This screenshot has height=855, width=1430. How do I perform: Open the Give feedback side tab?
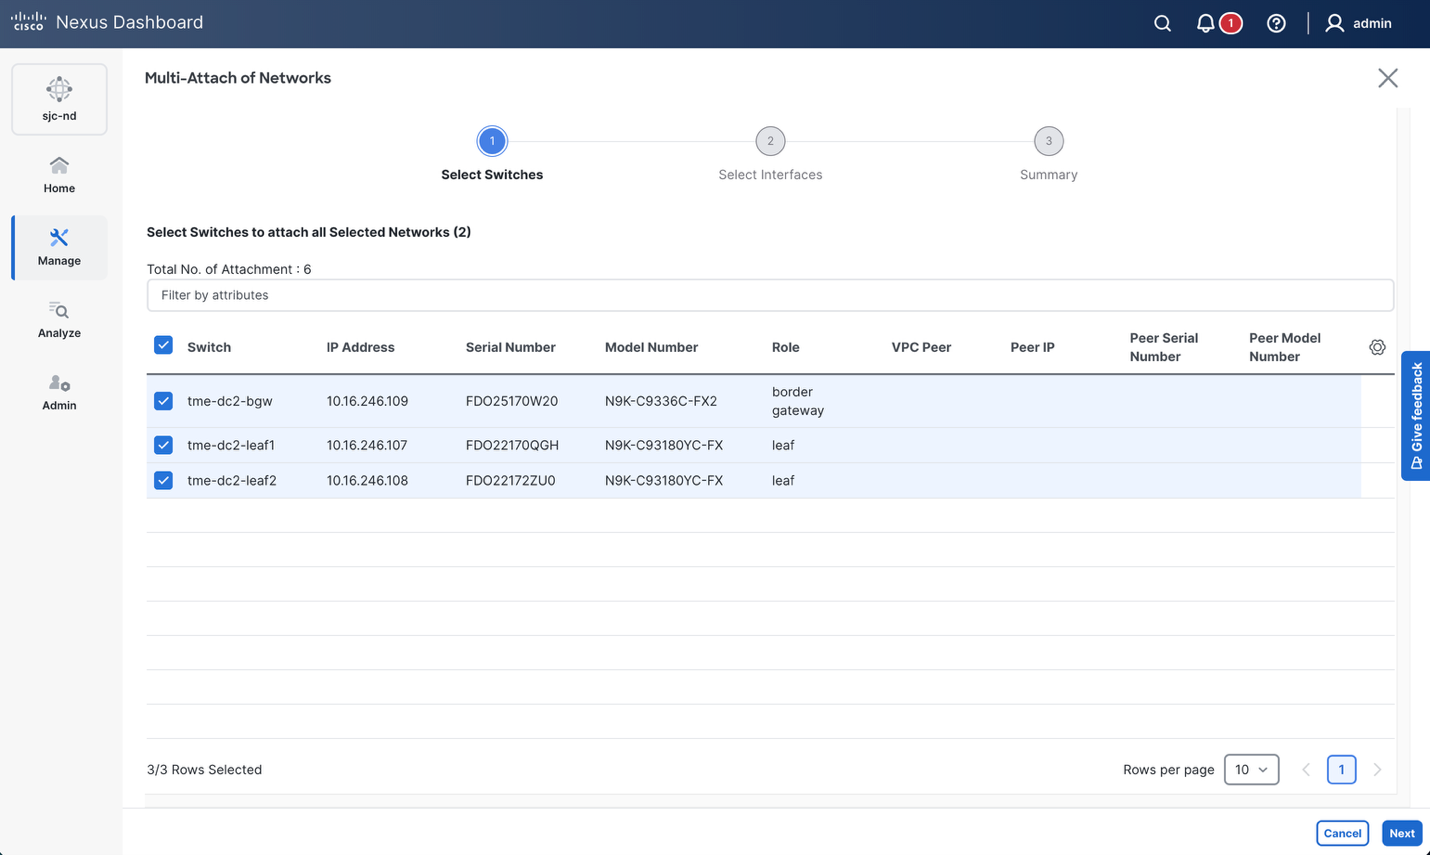point(1416,416)
